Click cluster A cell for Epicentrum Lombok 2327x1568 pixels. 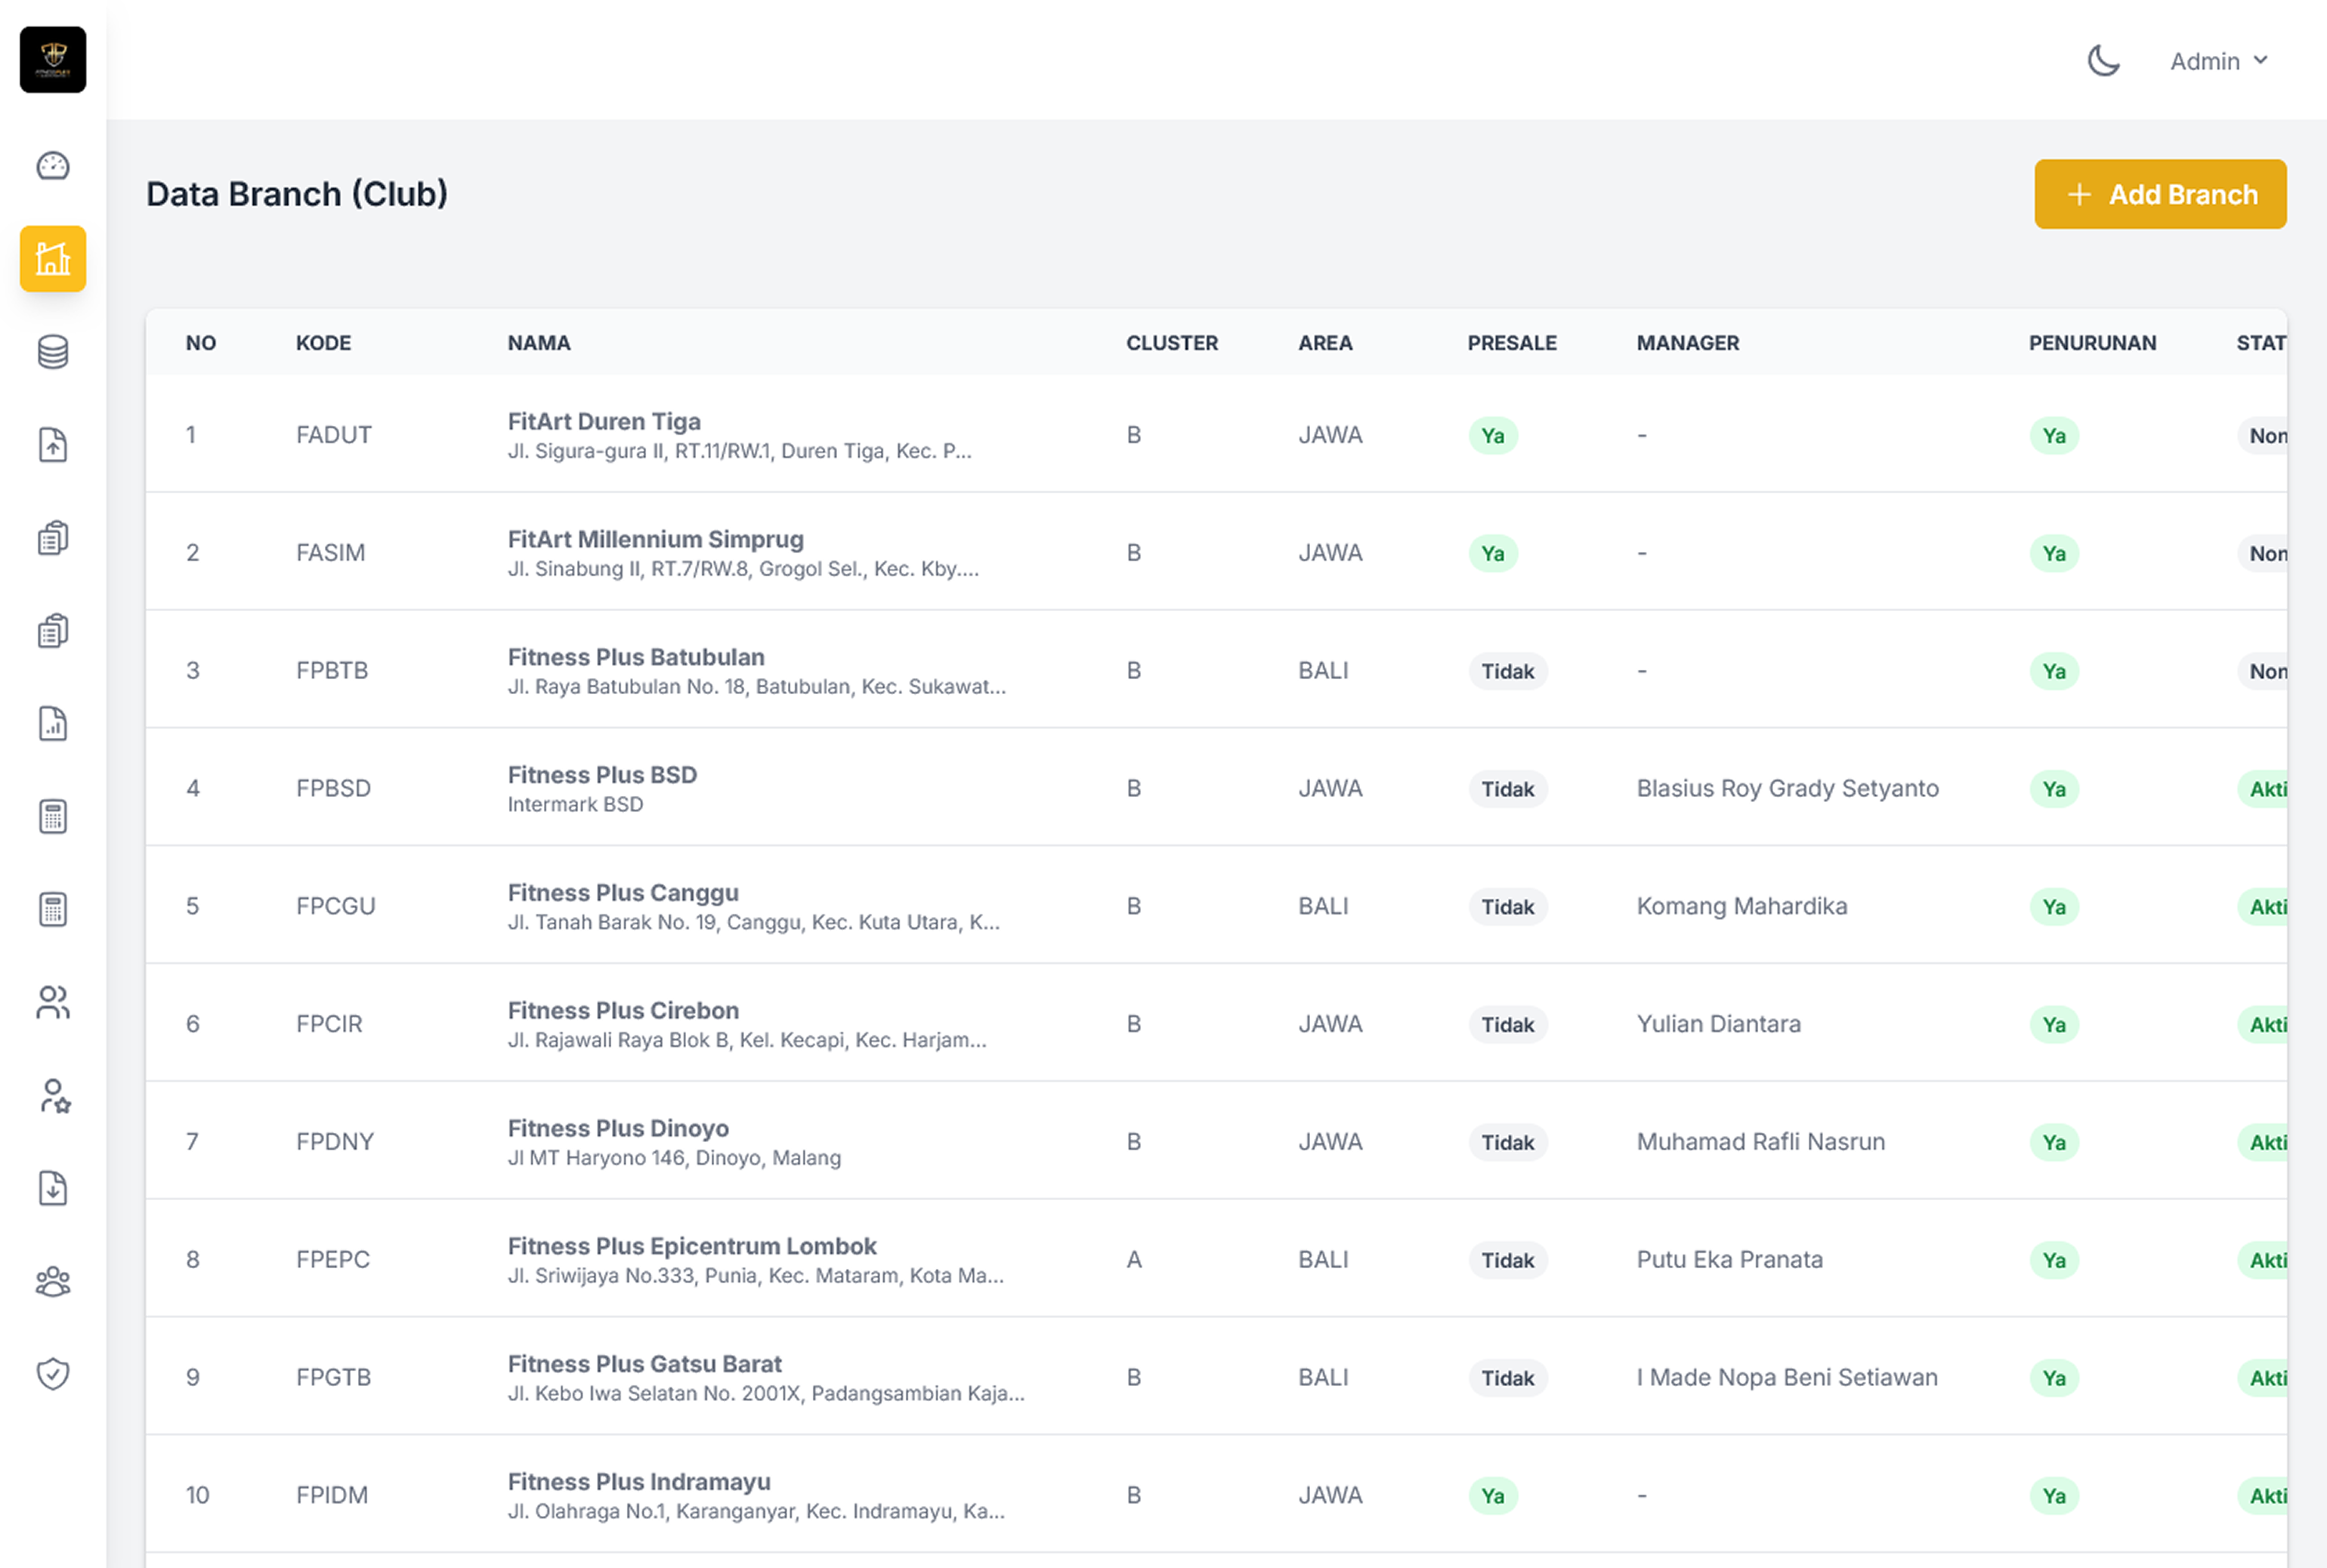click(x=1134, y=1261)
